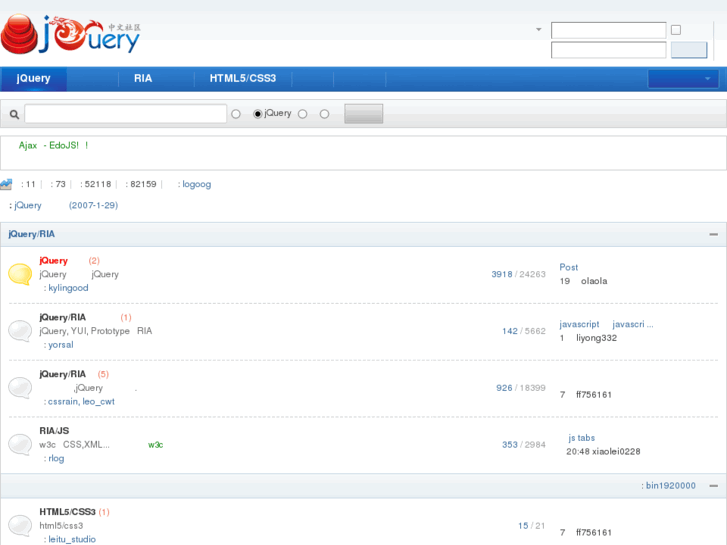Click the search magnifier icon

pyautogui.click(x=14, y=114)
